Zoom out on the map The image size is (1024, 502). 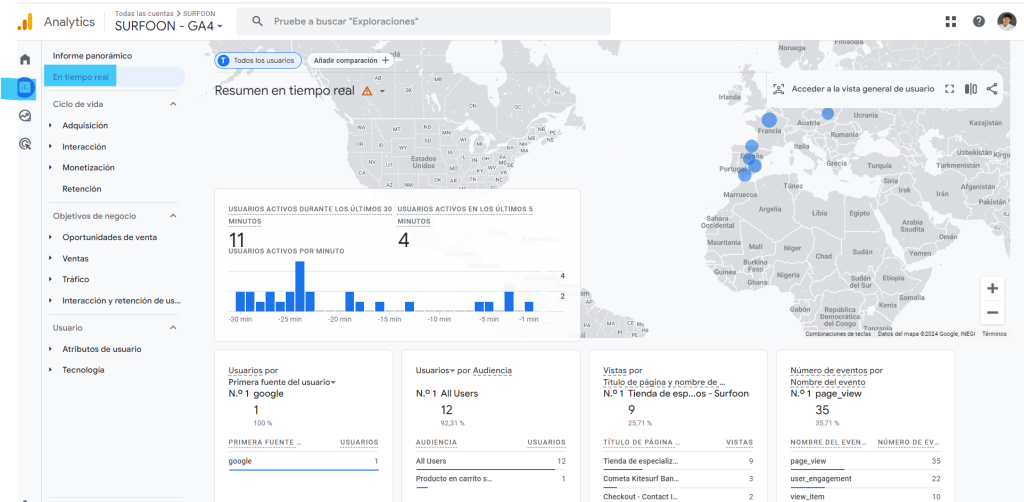click(x=992, y=312)
